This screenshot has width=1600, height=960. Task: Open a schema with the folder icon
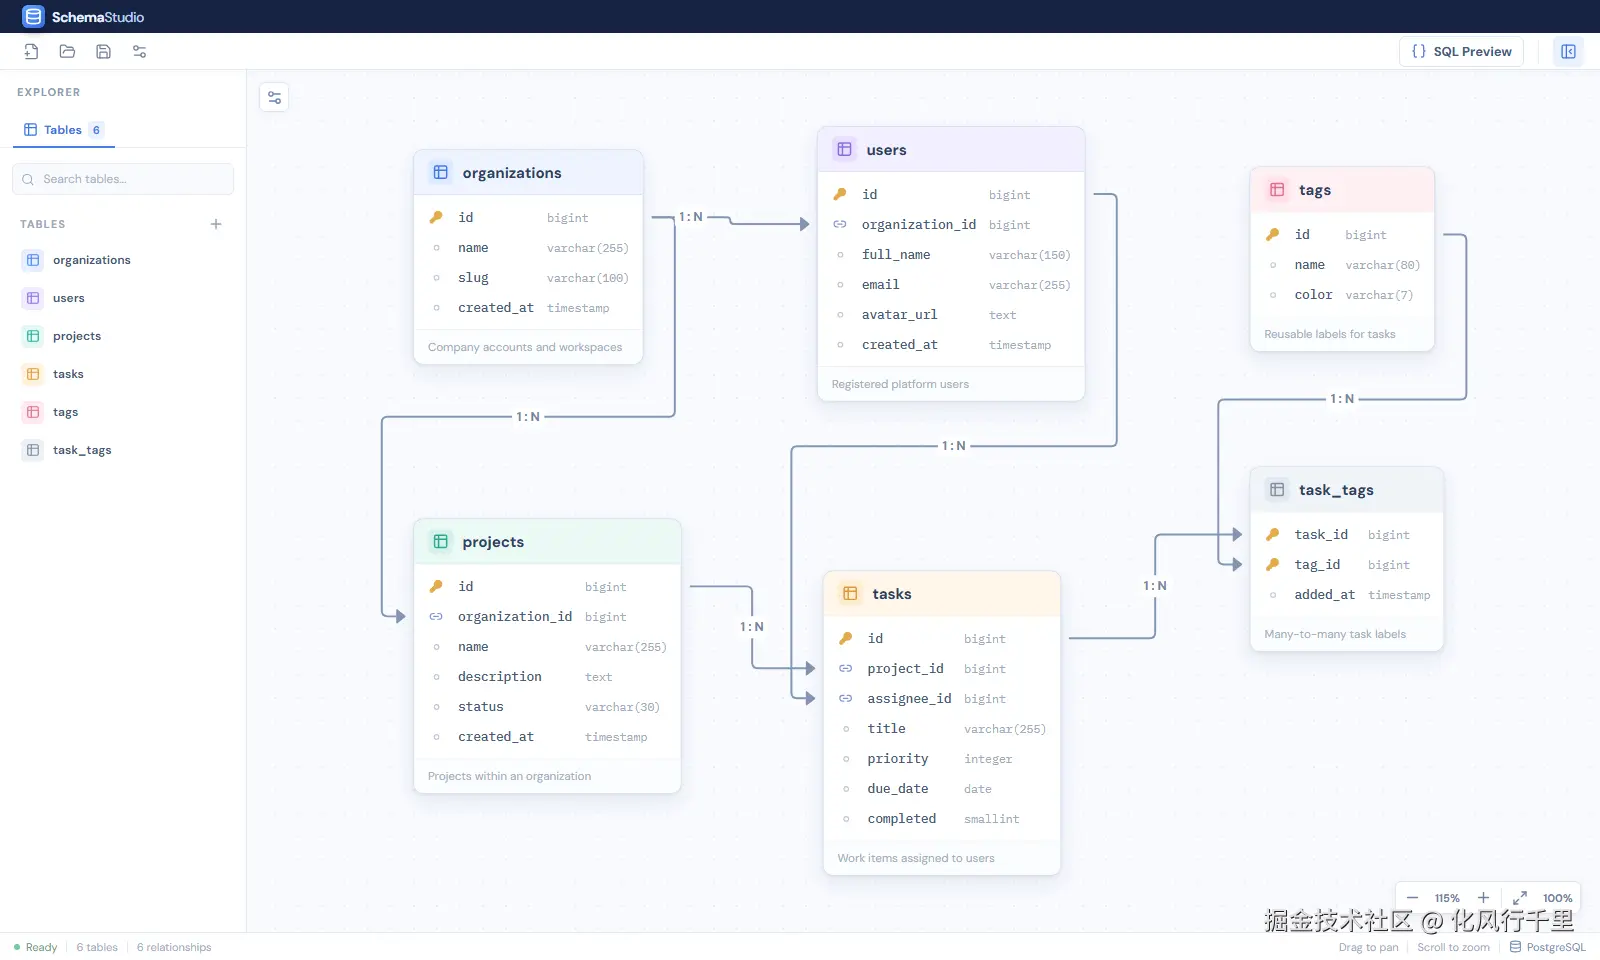click(x=67, y=51)
